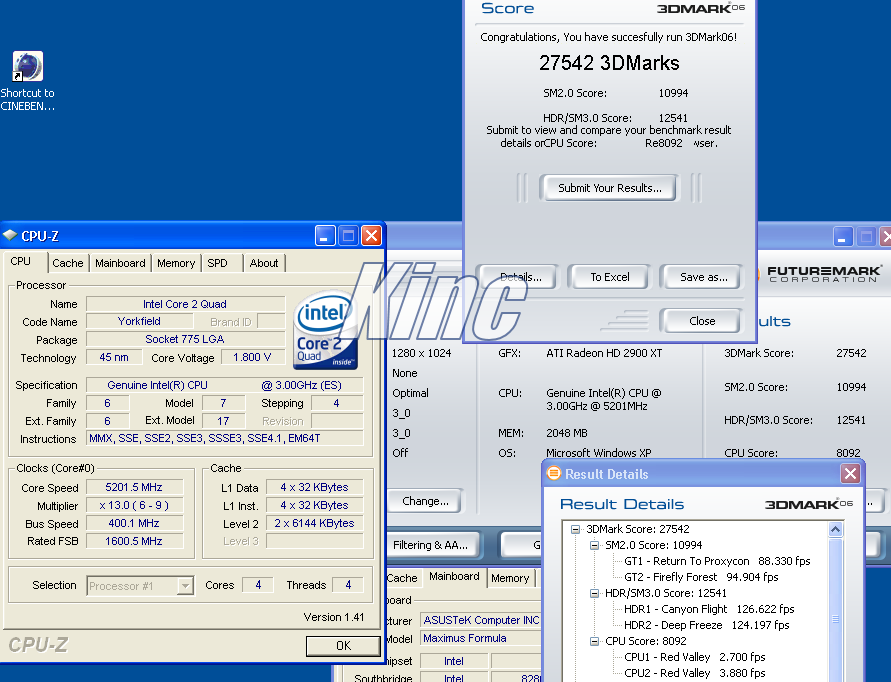Open the CINEBENCH desktop shortcut
The height and width of the screenshot is (682, 891).
(x=27, y=67)
